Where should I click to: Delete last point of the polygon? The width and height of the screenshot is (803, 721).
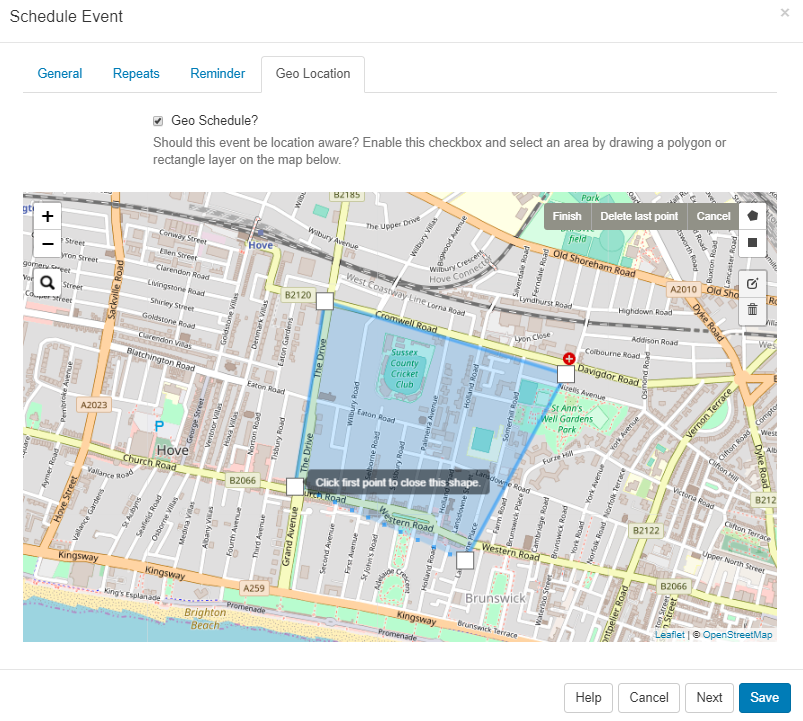pos(639,217)
